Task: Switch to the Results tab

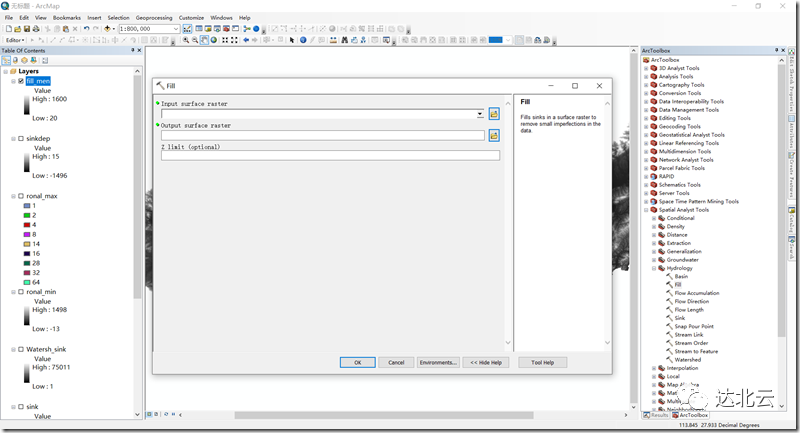Action: click(656, 415)
